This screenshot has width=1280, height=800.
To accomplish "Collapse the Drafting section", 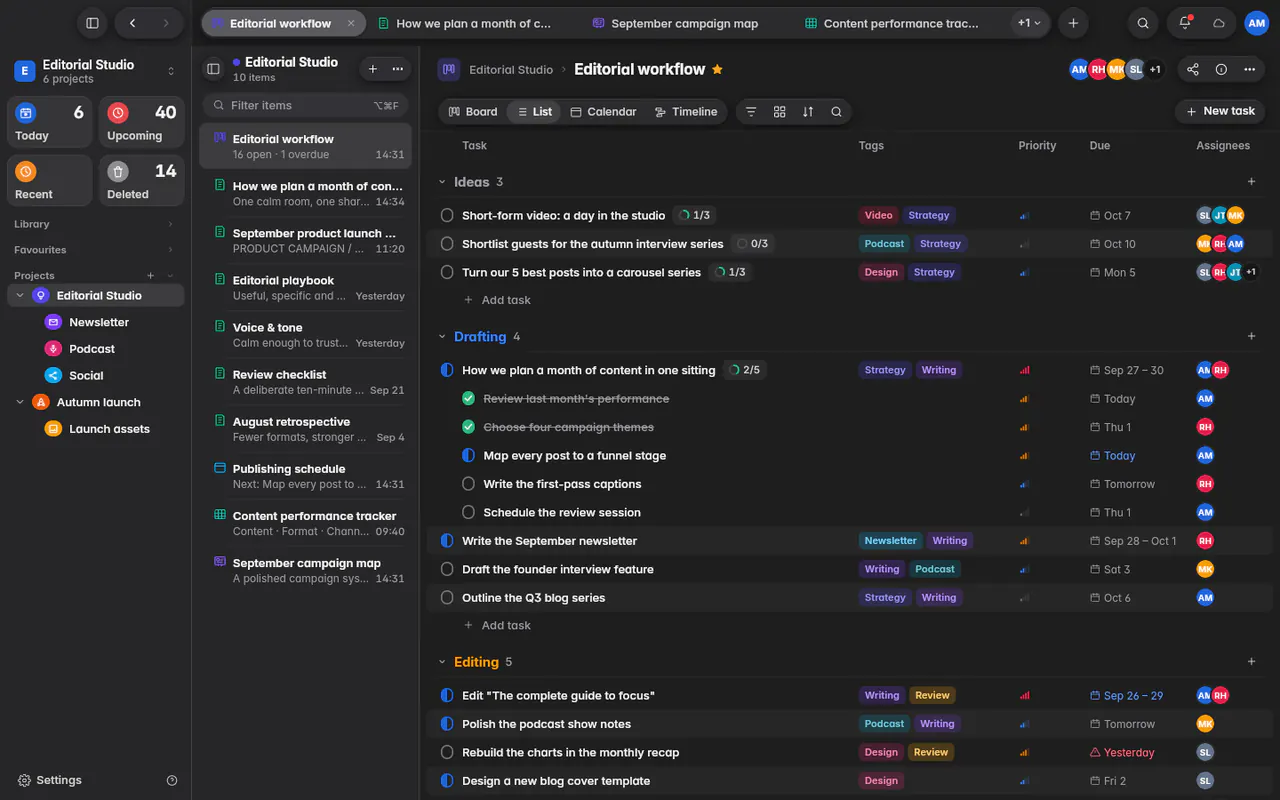I will tap(442, 337).
